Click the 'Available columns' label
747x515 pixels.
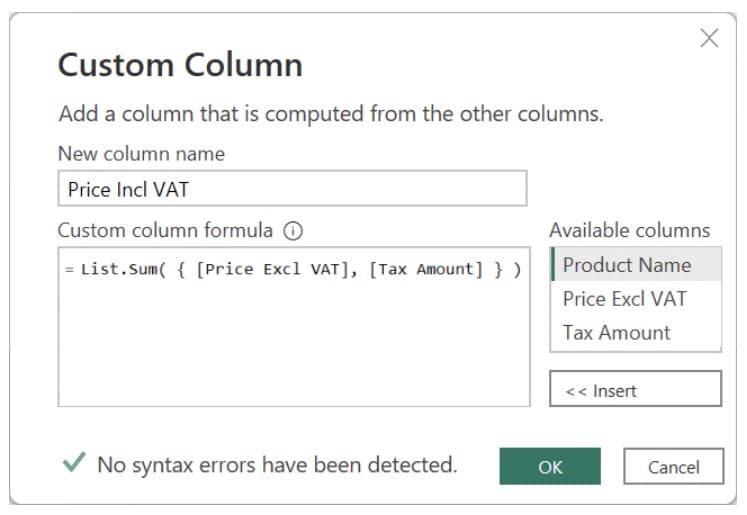pyautogui.click(x=629, y=231)
